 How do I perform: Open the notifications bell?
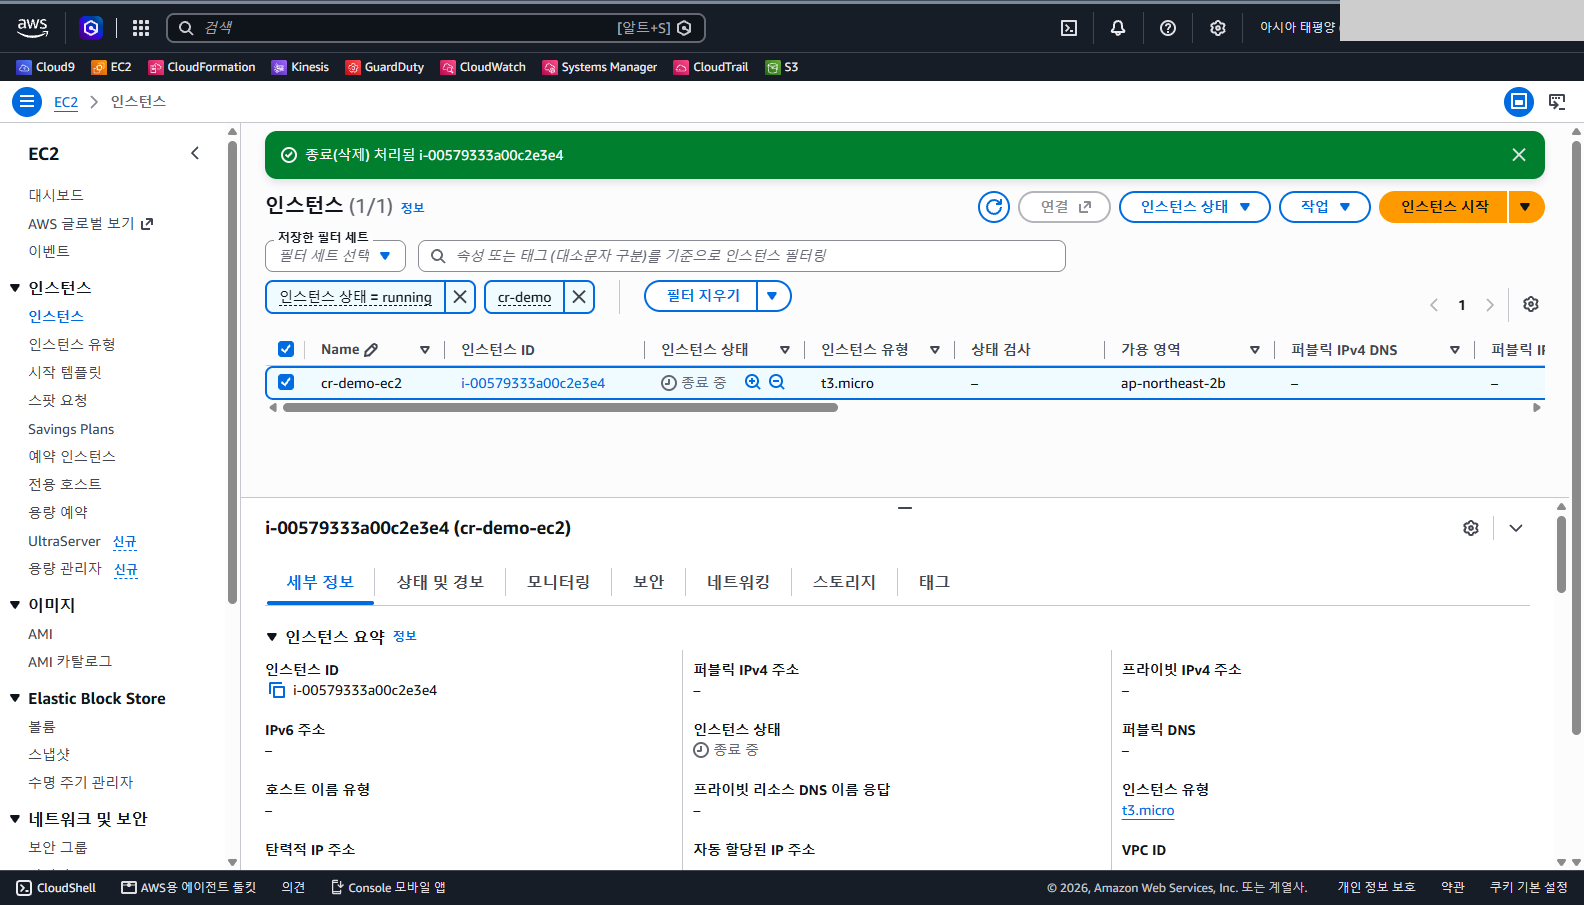pos(1118,28)
